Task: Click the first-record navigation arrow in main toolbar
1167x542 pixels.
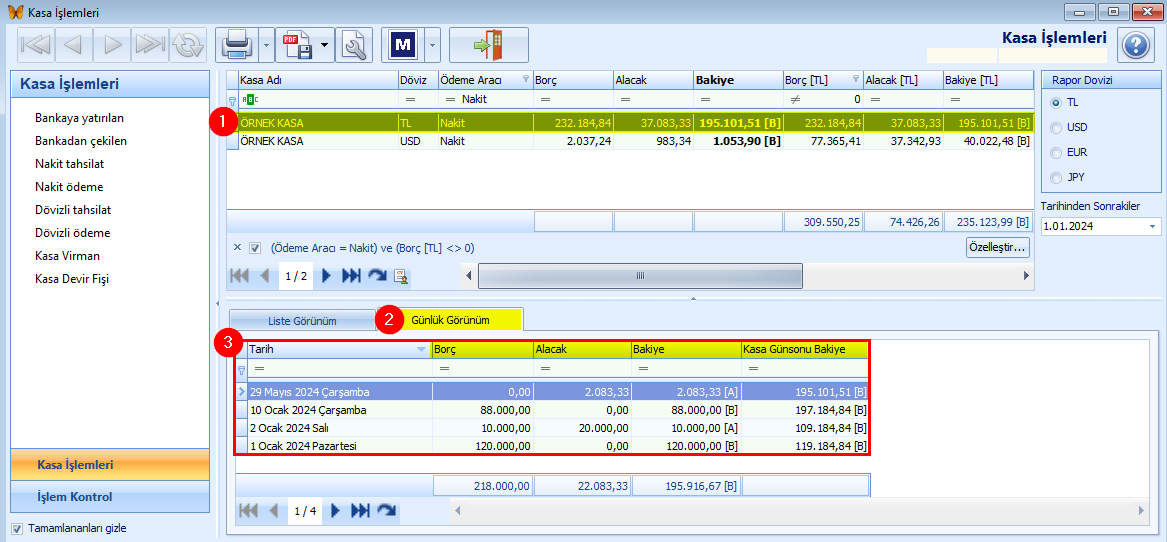Action: tap(36, 45)
